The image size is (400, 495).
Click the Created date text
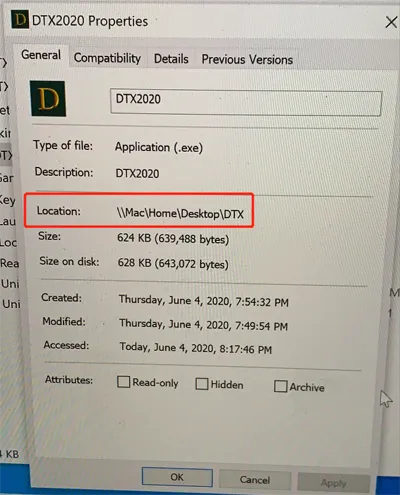204,301
